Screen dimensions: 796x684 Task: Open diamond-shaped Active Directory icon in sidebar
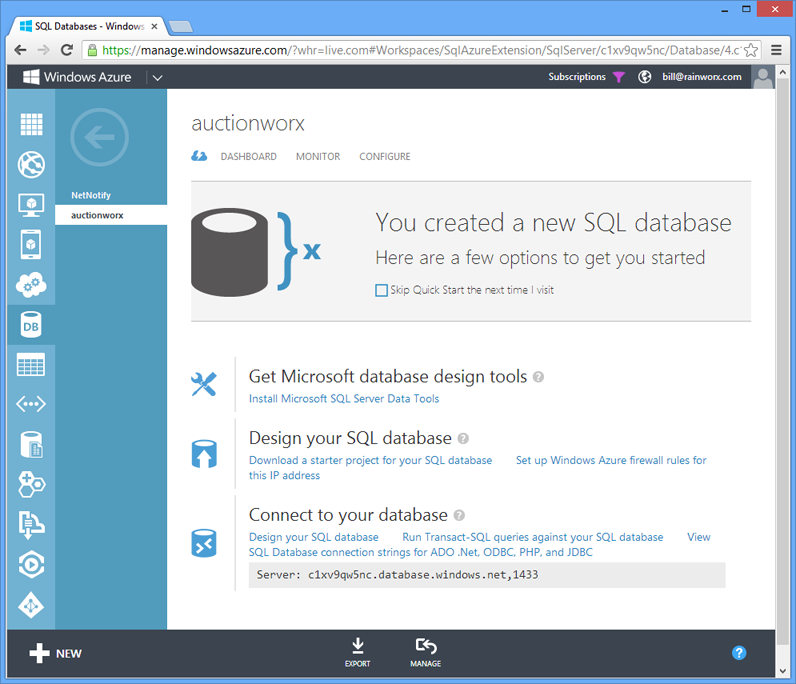click(31, 605)
